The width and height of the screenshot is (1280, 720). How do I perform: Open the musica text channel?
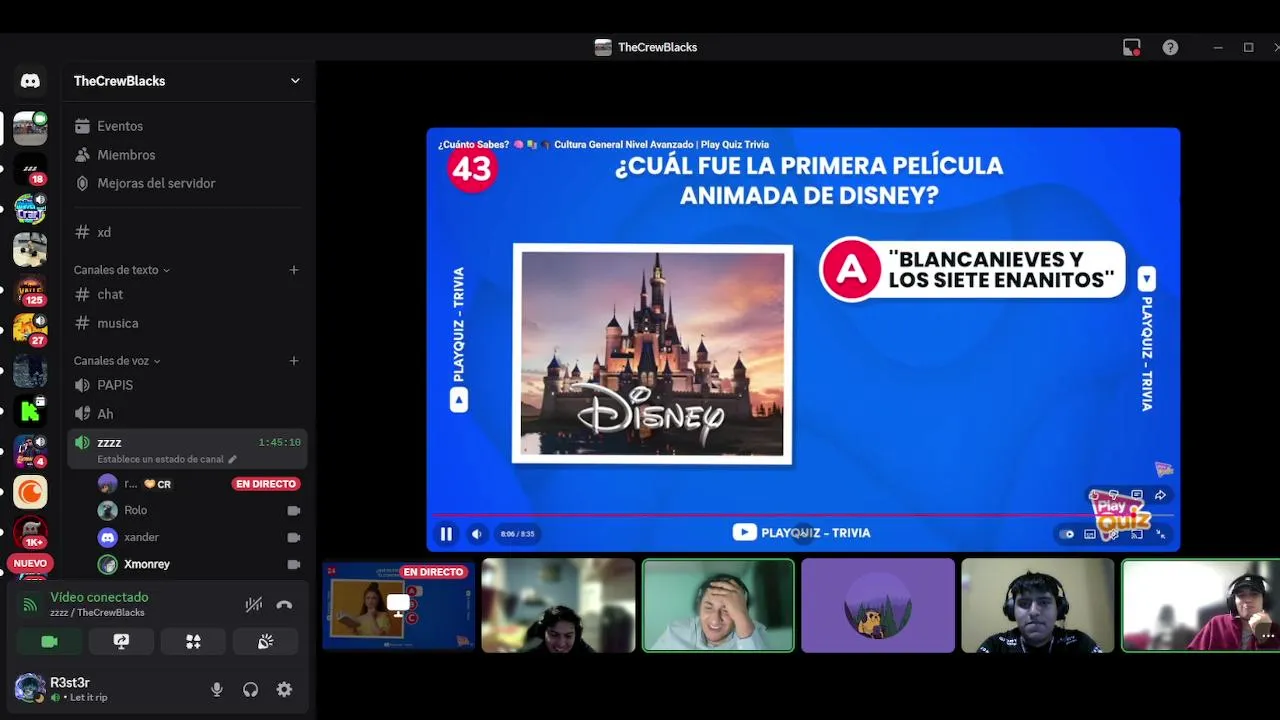[188, 323]
